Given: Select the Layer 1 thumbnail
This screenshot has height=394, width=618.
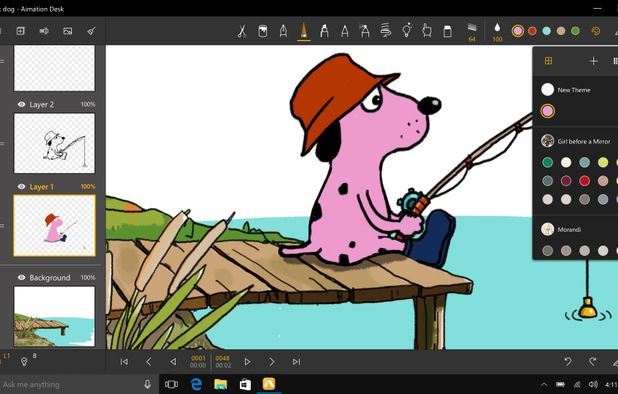Looking at the screenshot, I should 54,226.
